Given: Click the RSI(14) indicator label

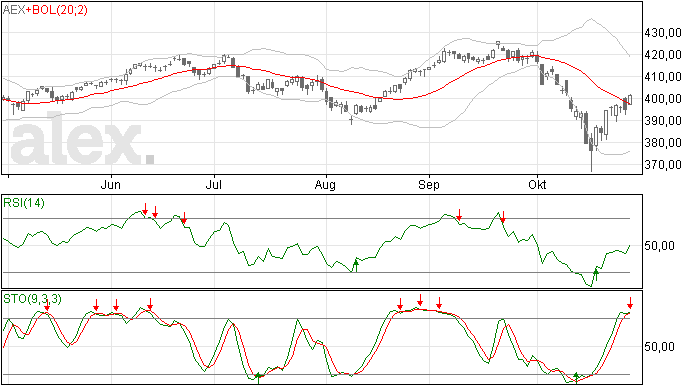Looking at the screenshot, I should (x=24, y=203).
